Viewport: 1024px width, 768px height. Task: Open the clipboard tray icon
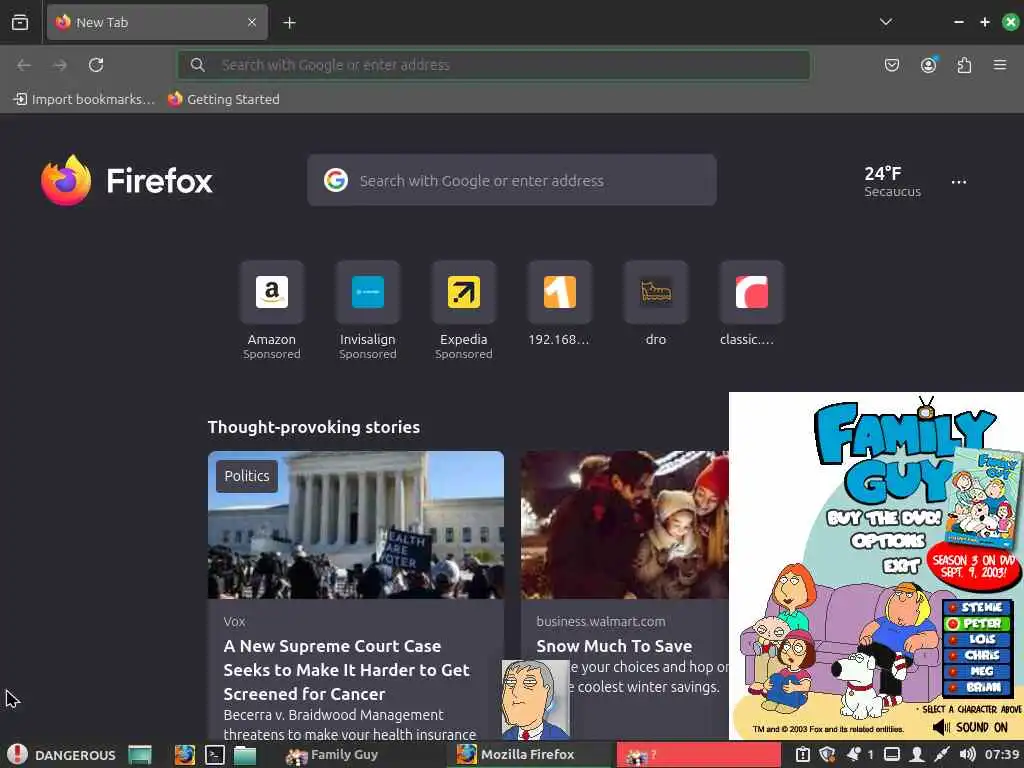[803, 755]
